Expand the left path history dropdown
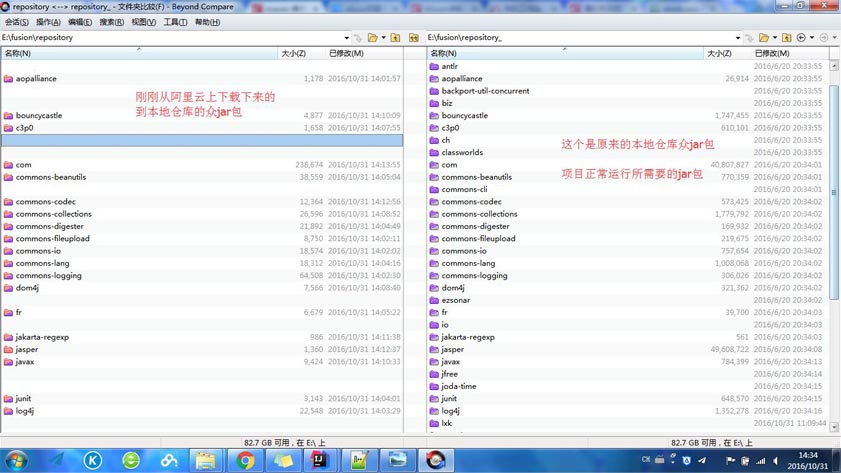The image size is (841, 473). (x=346, y=38)
